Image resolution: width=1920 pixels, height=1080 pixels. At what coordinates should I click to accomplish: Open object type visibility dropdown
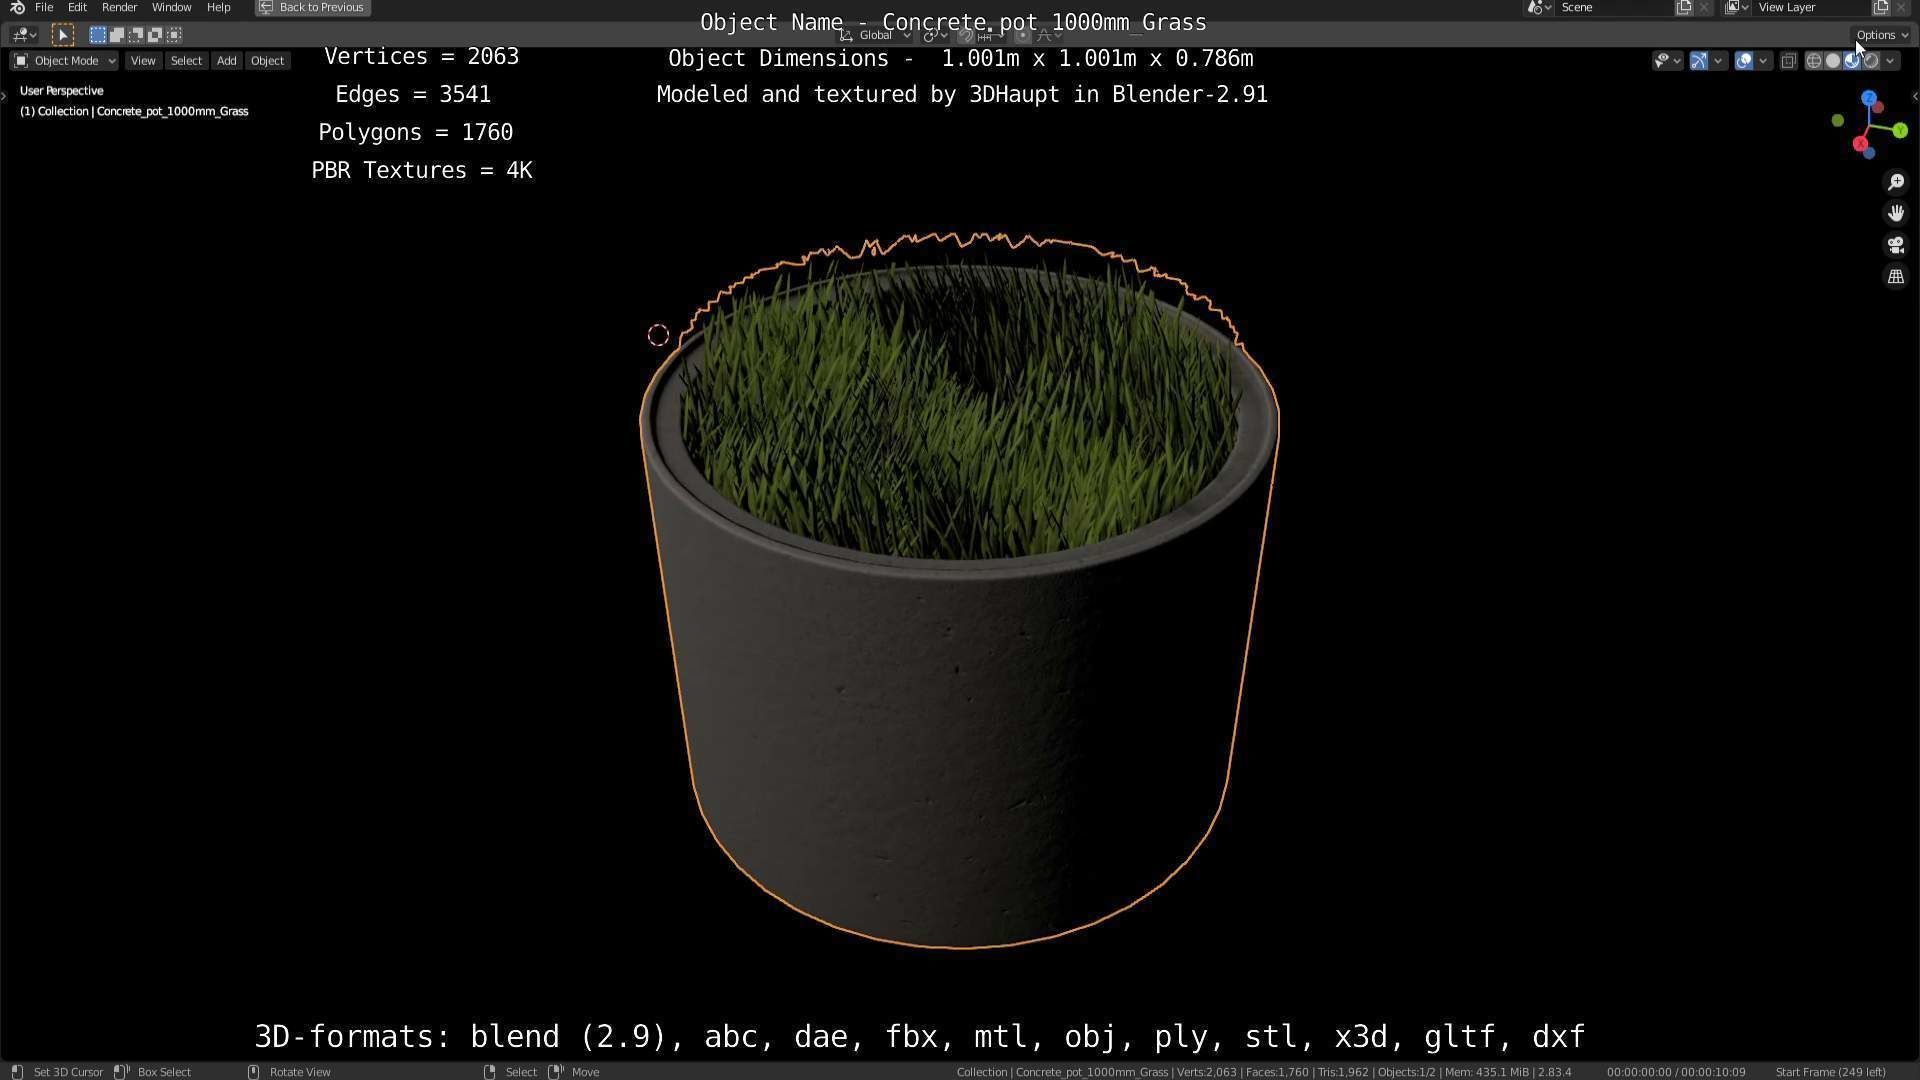click(1668, 61)
